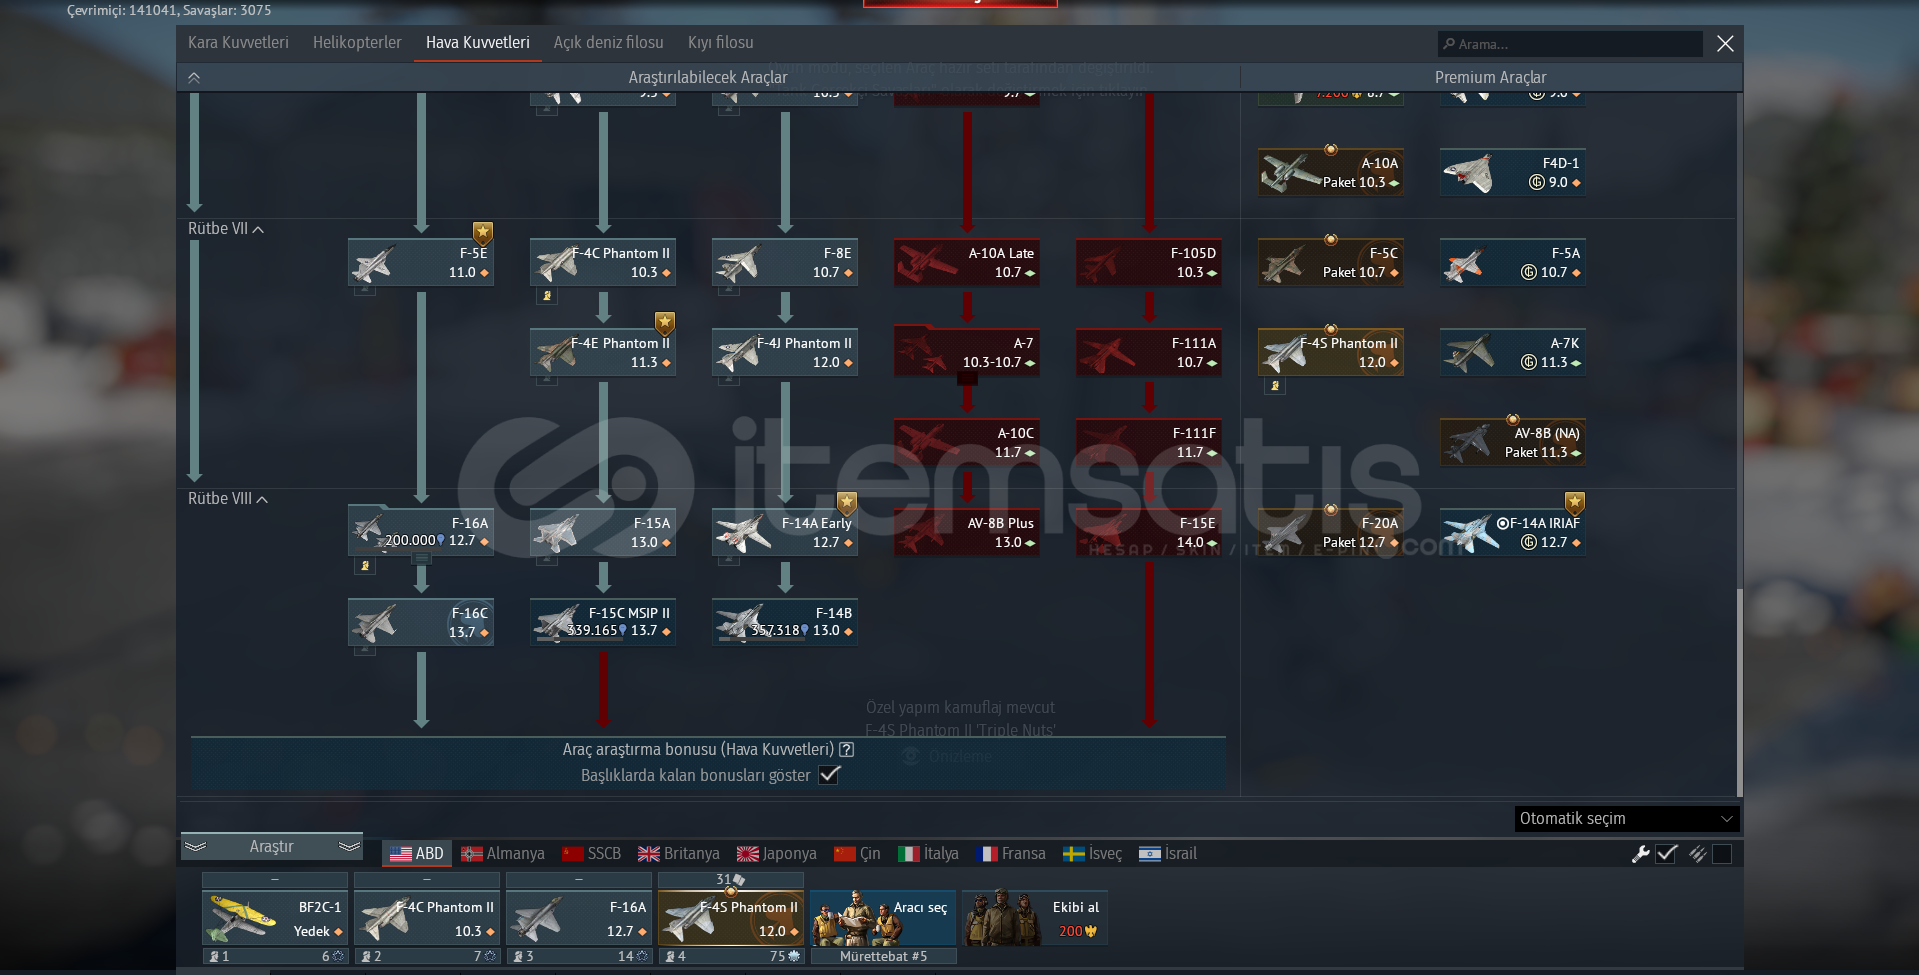Select premium F-14A IRIAF aircraft
1919x975 pixels.
click(1513, 532)
